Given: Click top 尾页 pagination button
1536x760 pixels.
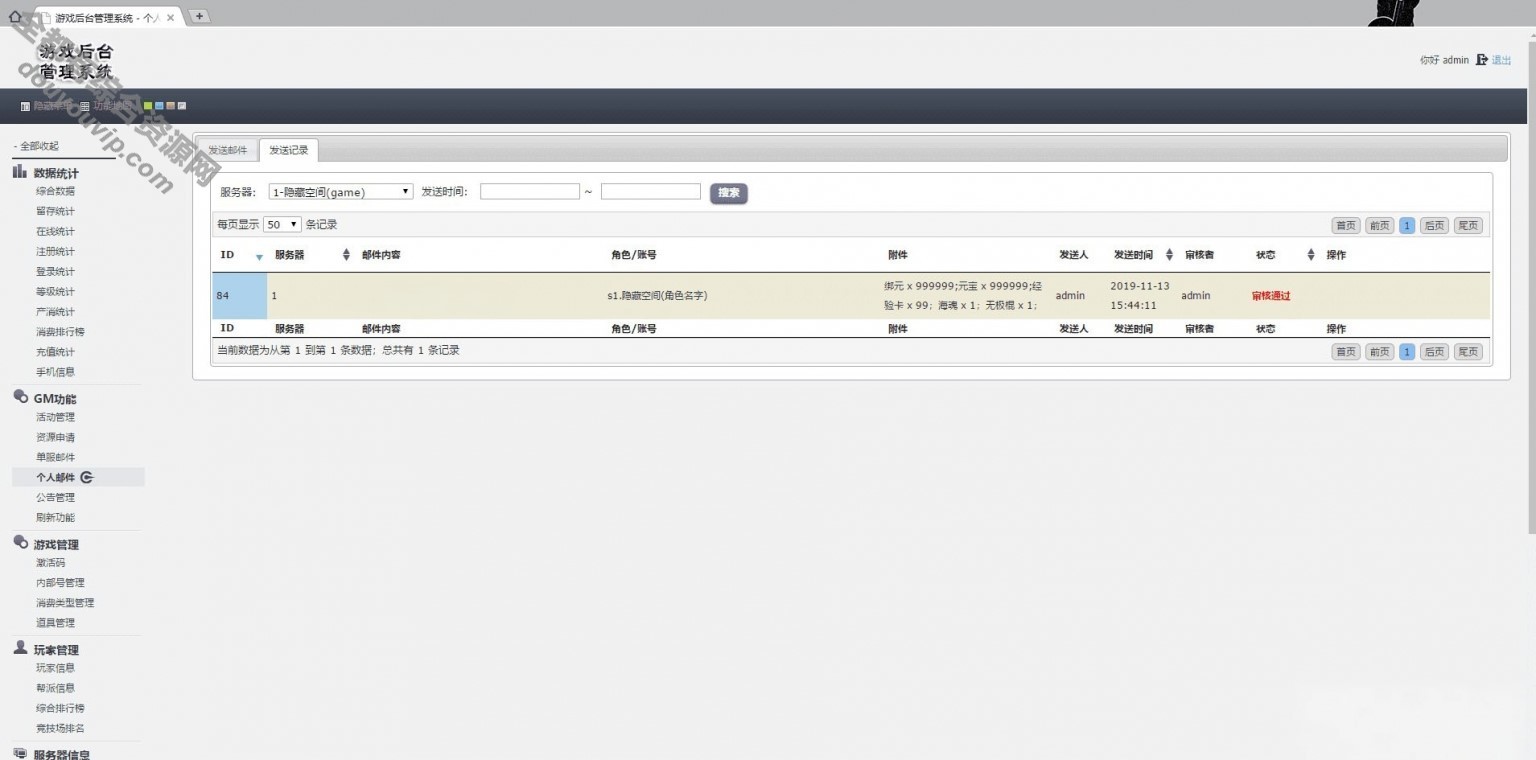Looking at the screenshot, I should (1468, 226).
